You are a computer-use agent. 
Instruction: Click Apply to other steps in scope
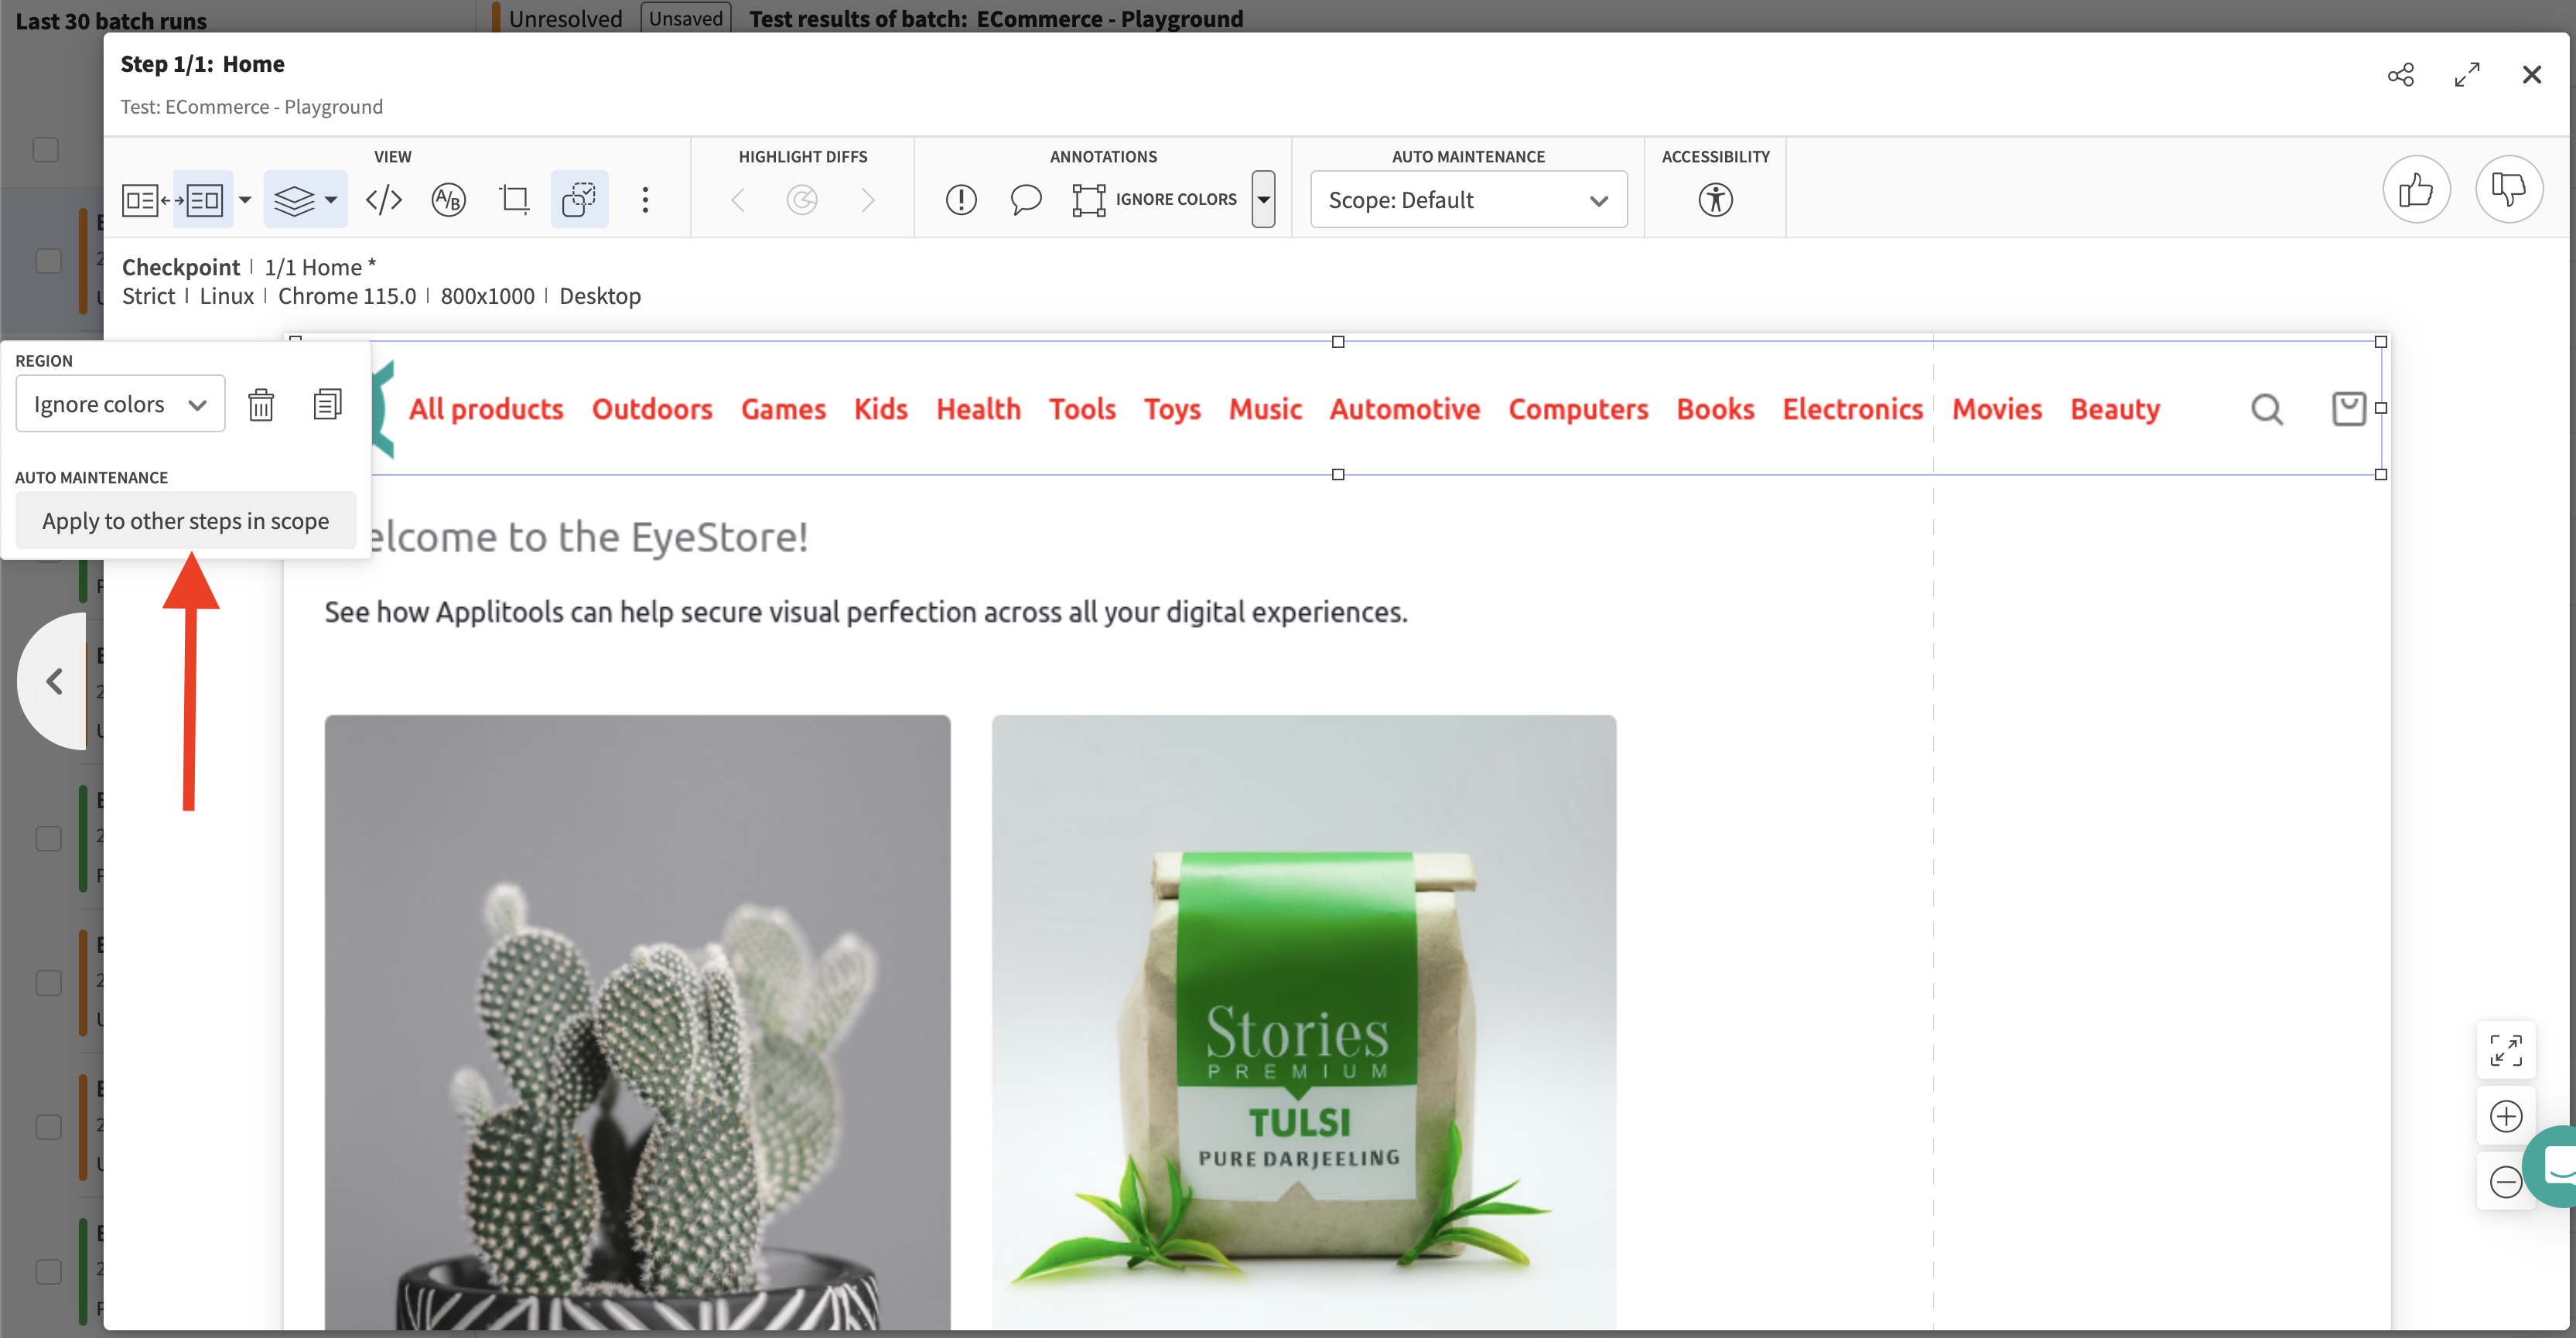[186, 521]
